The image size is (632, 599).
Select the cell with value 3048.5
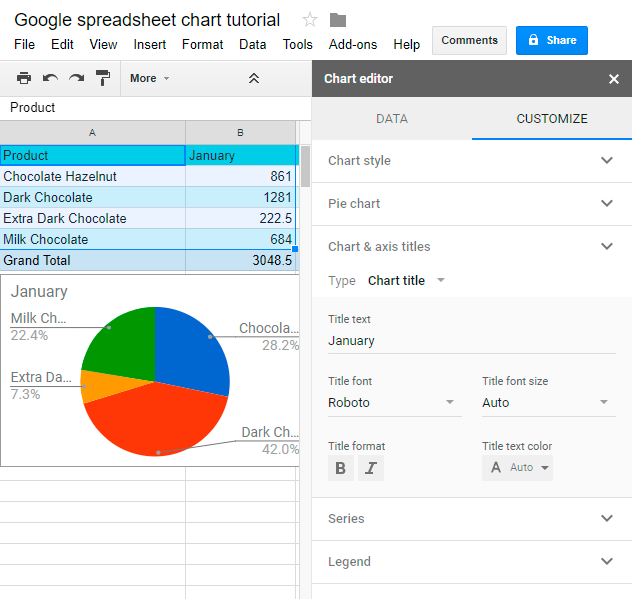pyautogui.click(x=241, y=260)
